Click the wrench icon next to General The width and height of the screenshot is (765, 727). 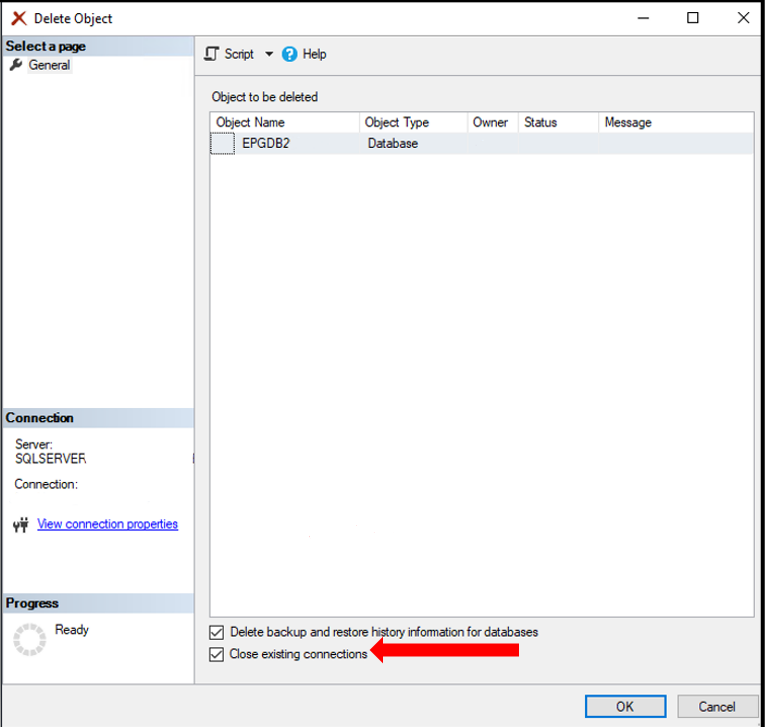(x=16, y=64)
